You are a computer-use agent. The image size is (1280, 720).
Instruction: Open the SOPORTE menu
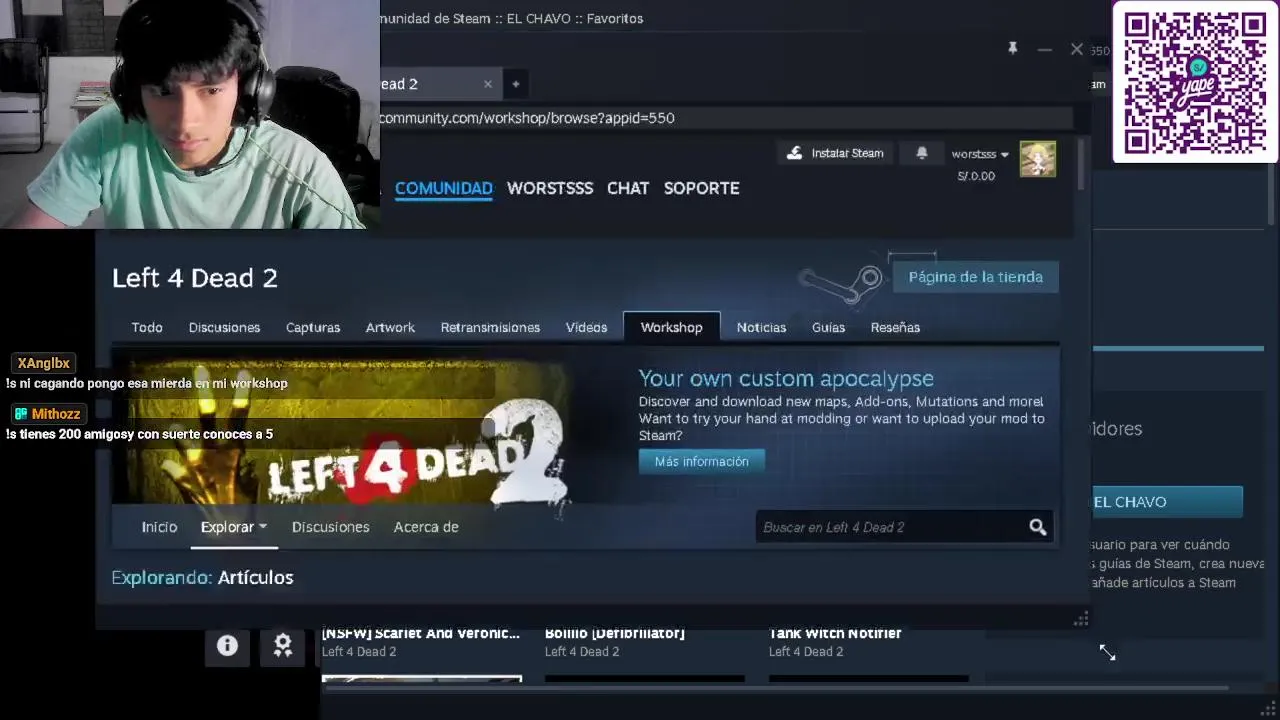[702, 188]
